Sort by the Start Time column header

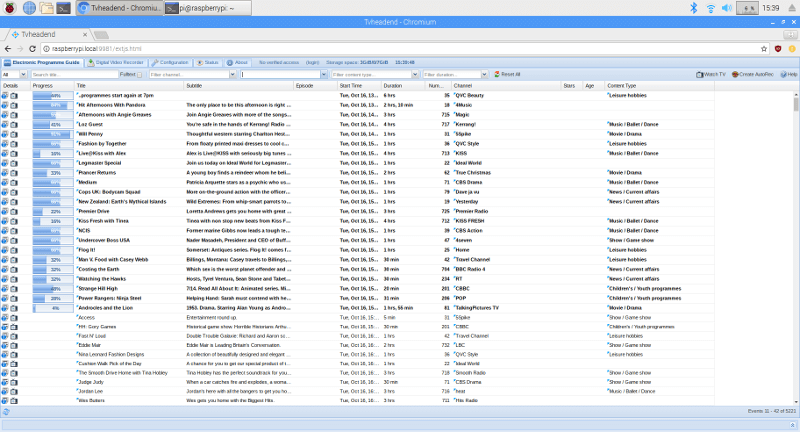[359, 86]
